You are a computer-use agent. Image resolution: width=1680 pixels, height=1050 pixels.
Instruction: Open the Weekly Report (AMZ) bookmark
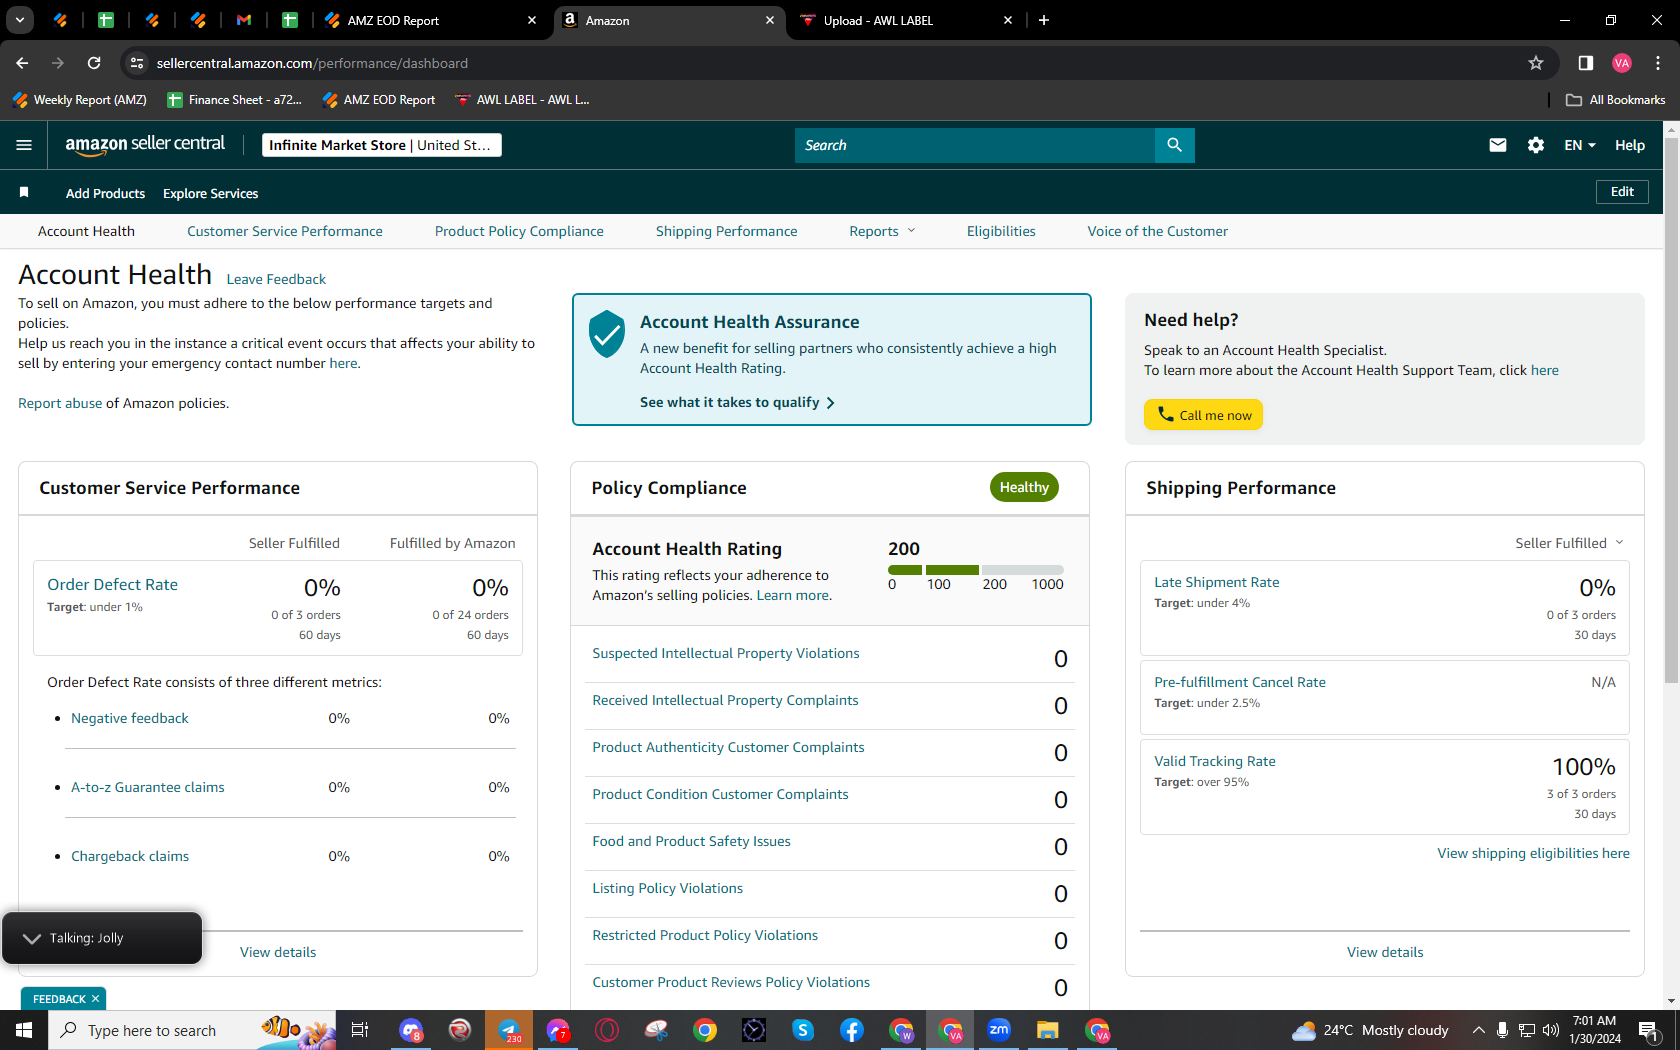(x=80, y=100)
